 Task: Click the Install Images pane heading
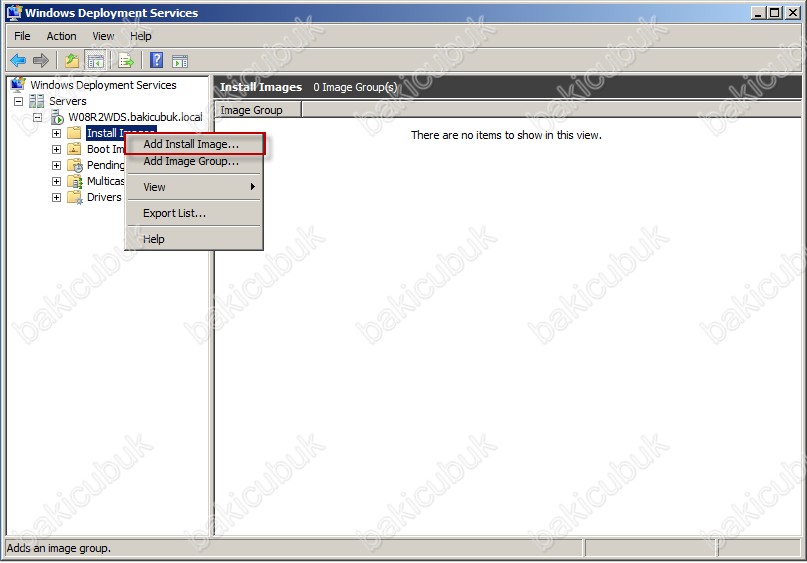click(261, 87)
